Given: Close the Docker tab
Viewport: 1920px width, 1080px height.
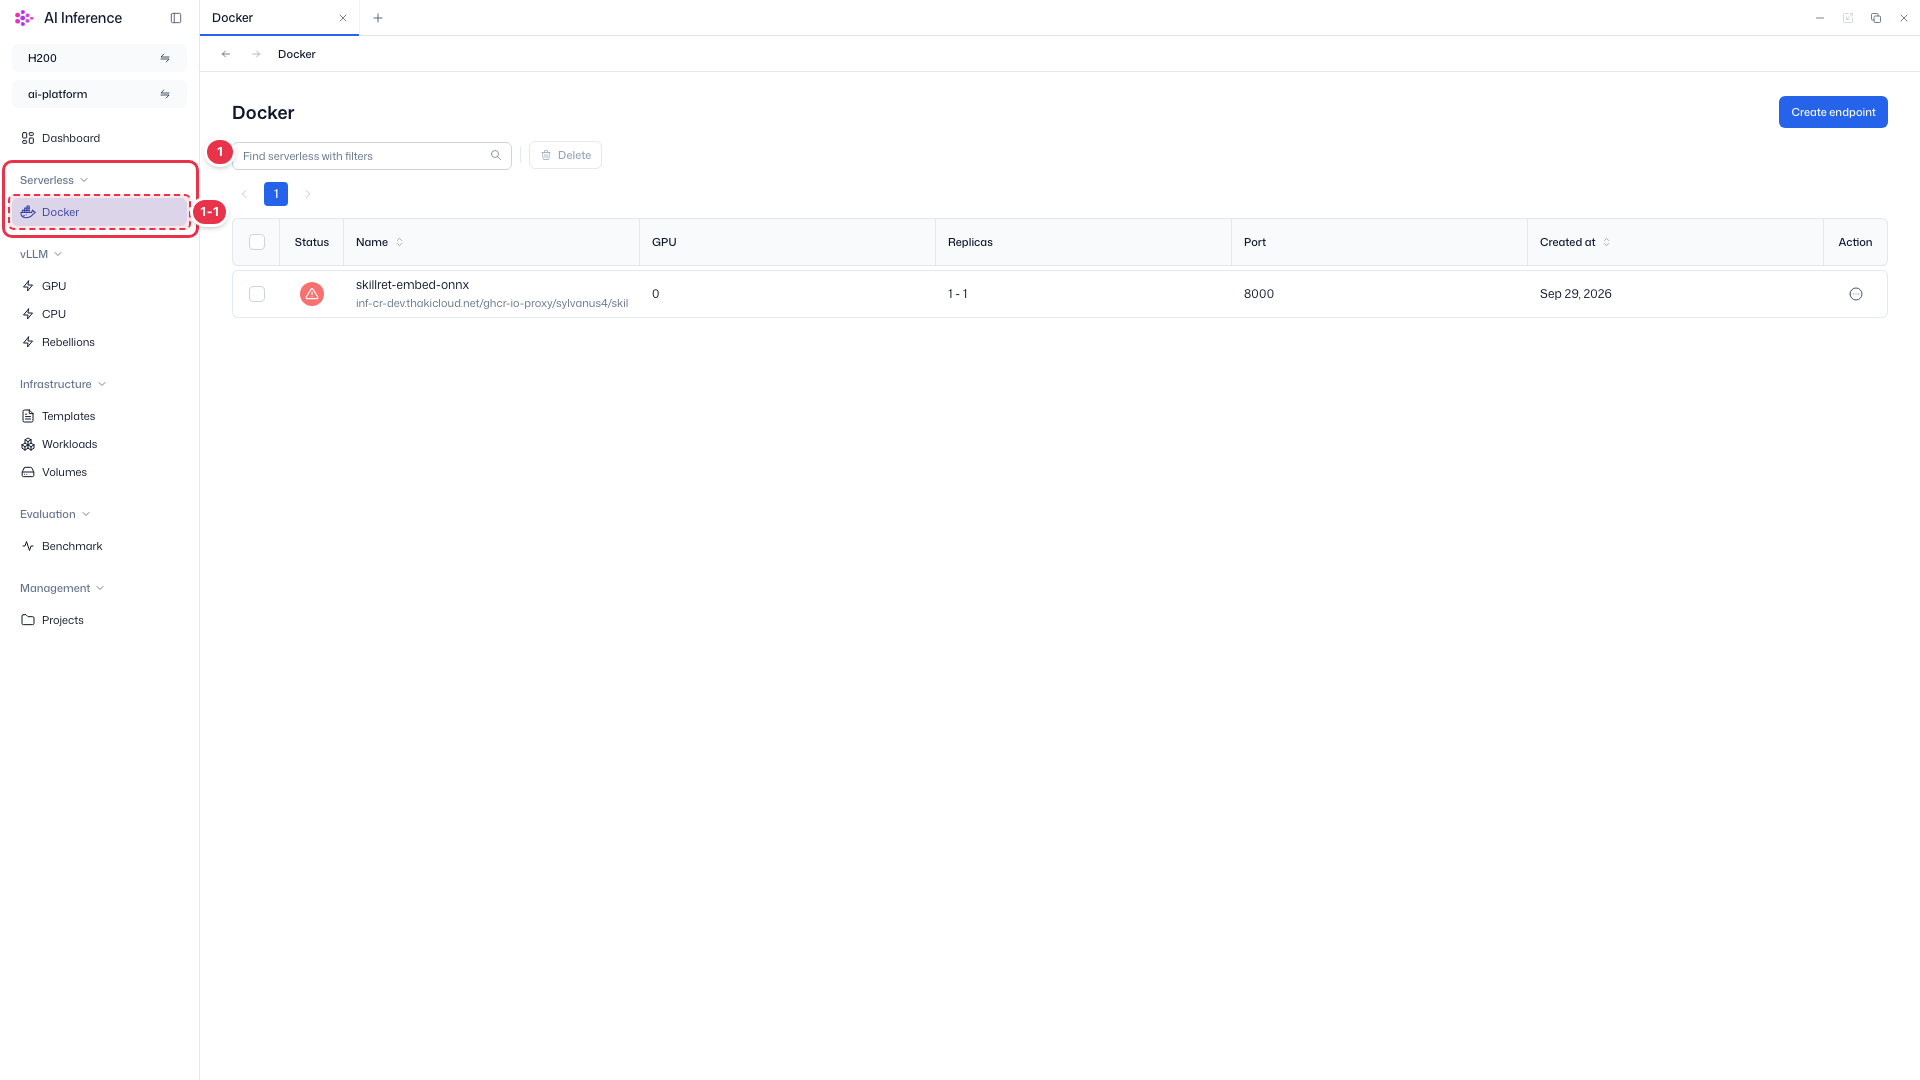Looking at the screenshot, I should click(343, 18).
